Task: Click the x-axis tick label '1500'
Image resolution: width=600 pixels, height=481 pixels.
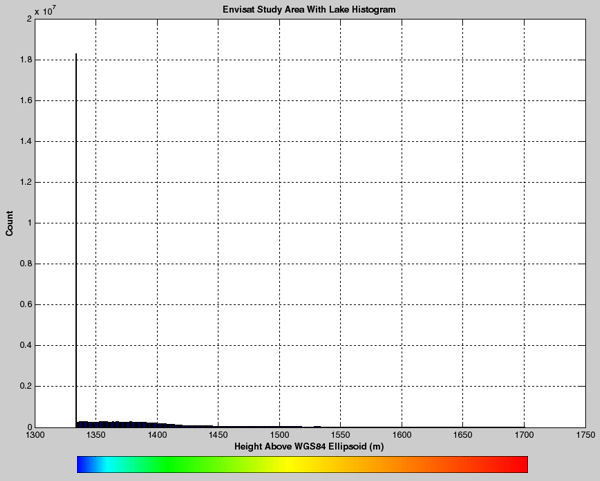Action: [279, 435]
